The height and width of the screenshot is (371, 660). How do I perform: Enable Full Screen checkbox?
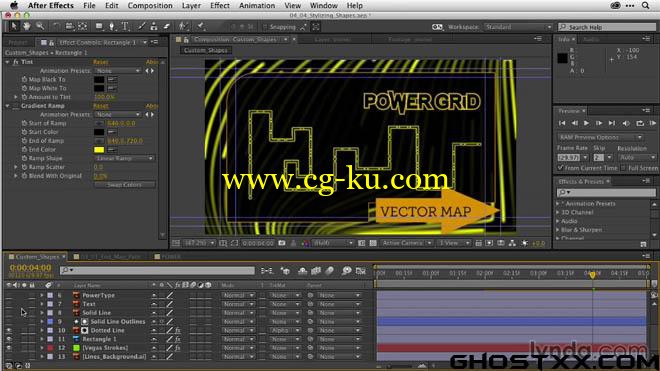(x=623, y=168)
